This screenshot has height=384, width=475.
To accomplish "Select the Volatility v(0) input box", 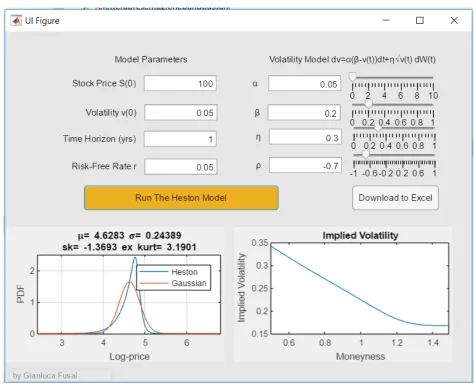I will click(180, 113).
